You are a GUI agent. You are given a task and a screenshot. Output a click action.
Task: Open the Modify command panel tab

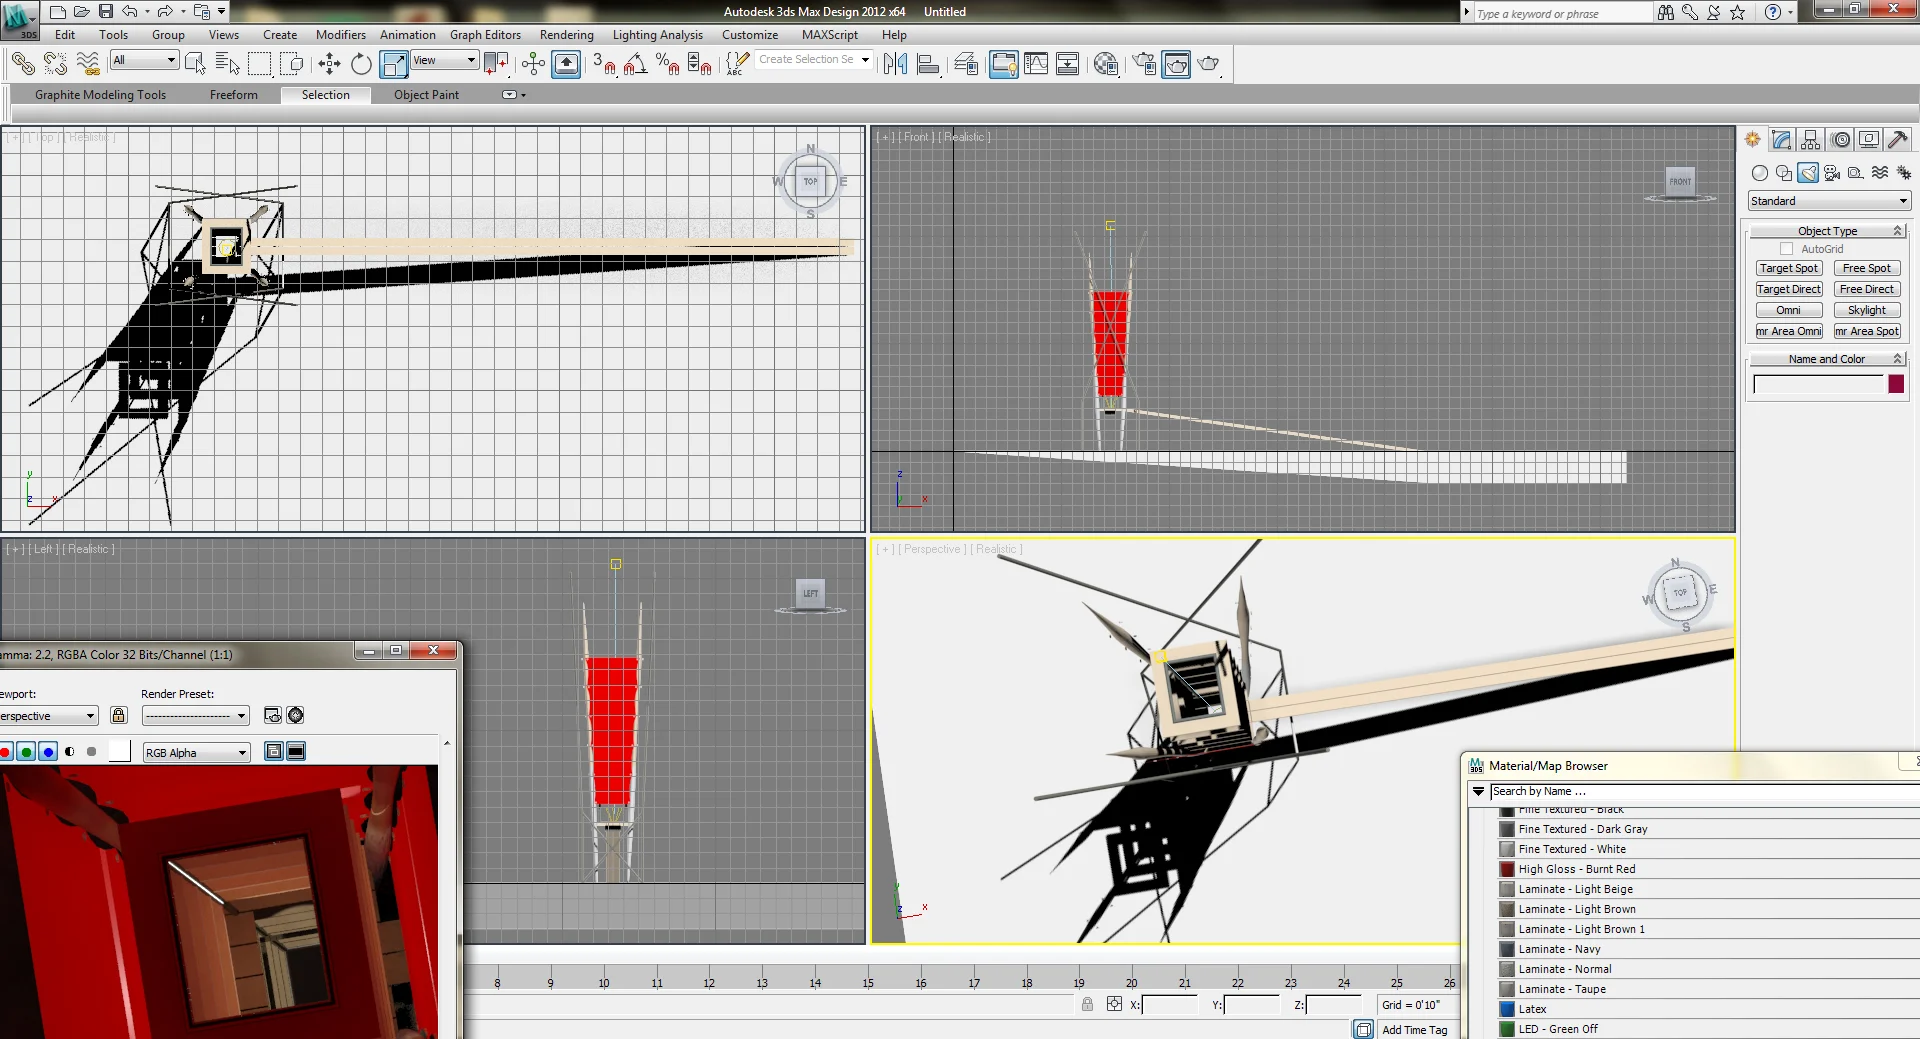point(1781,140)
